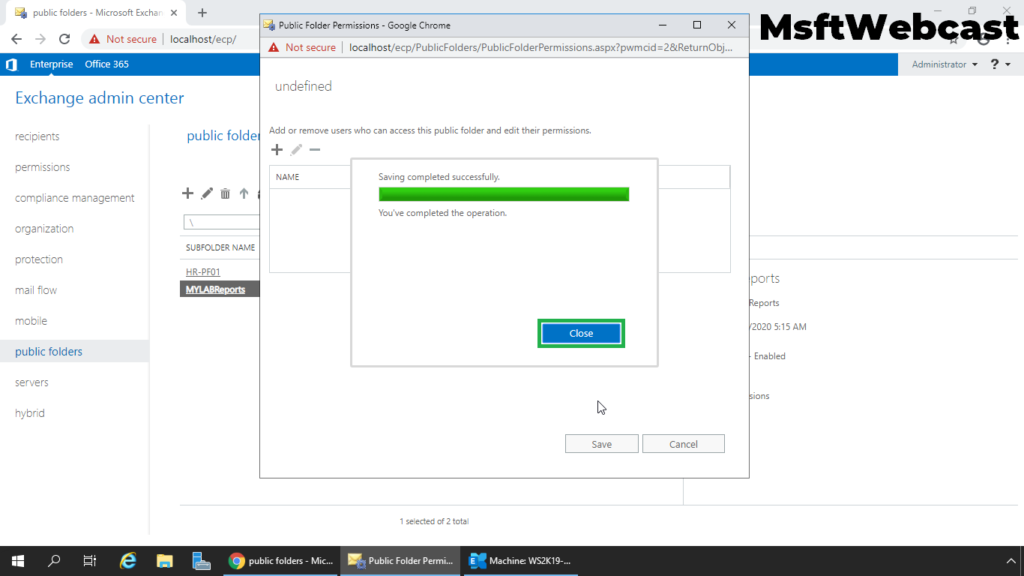Go to parent folder with up arrow icon
This screenshot has height=576, width=1024.
click(244, 193)
